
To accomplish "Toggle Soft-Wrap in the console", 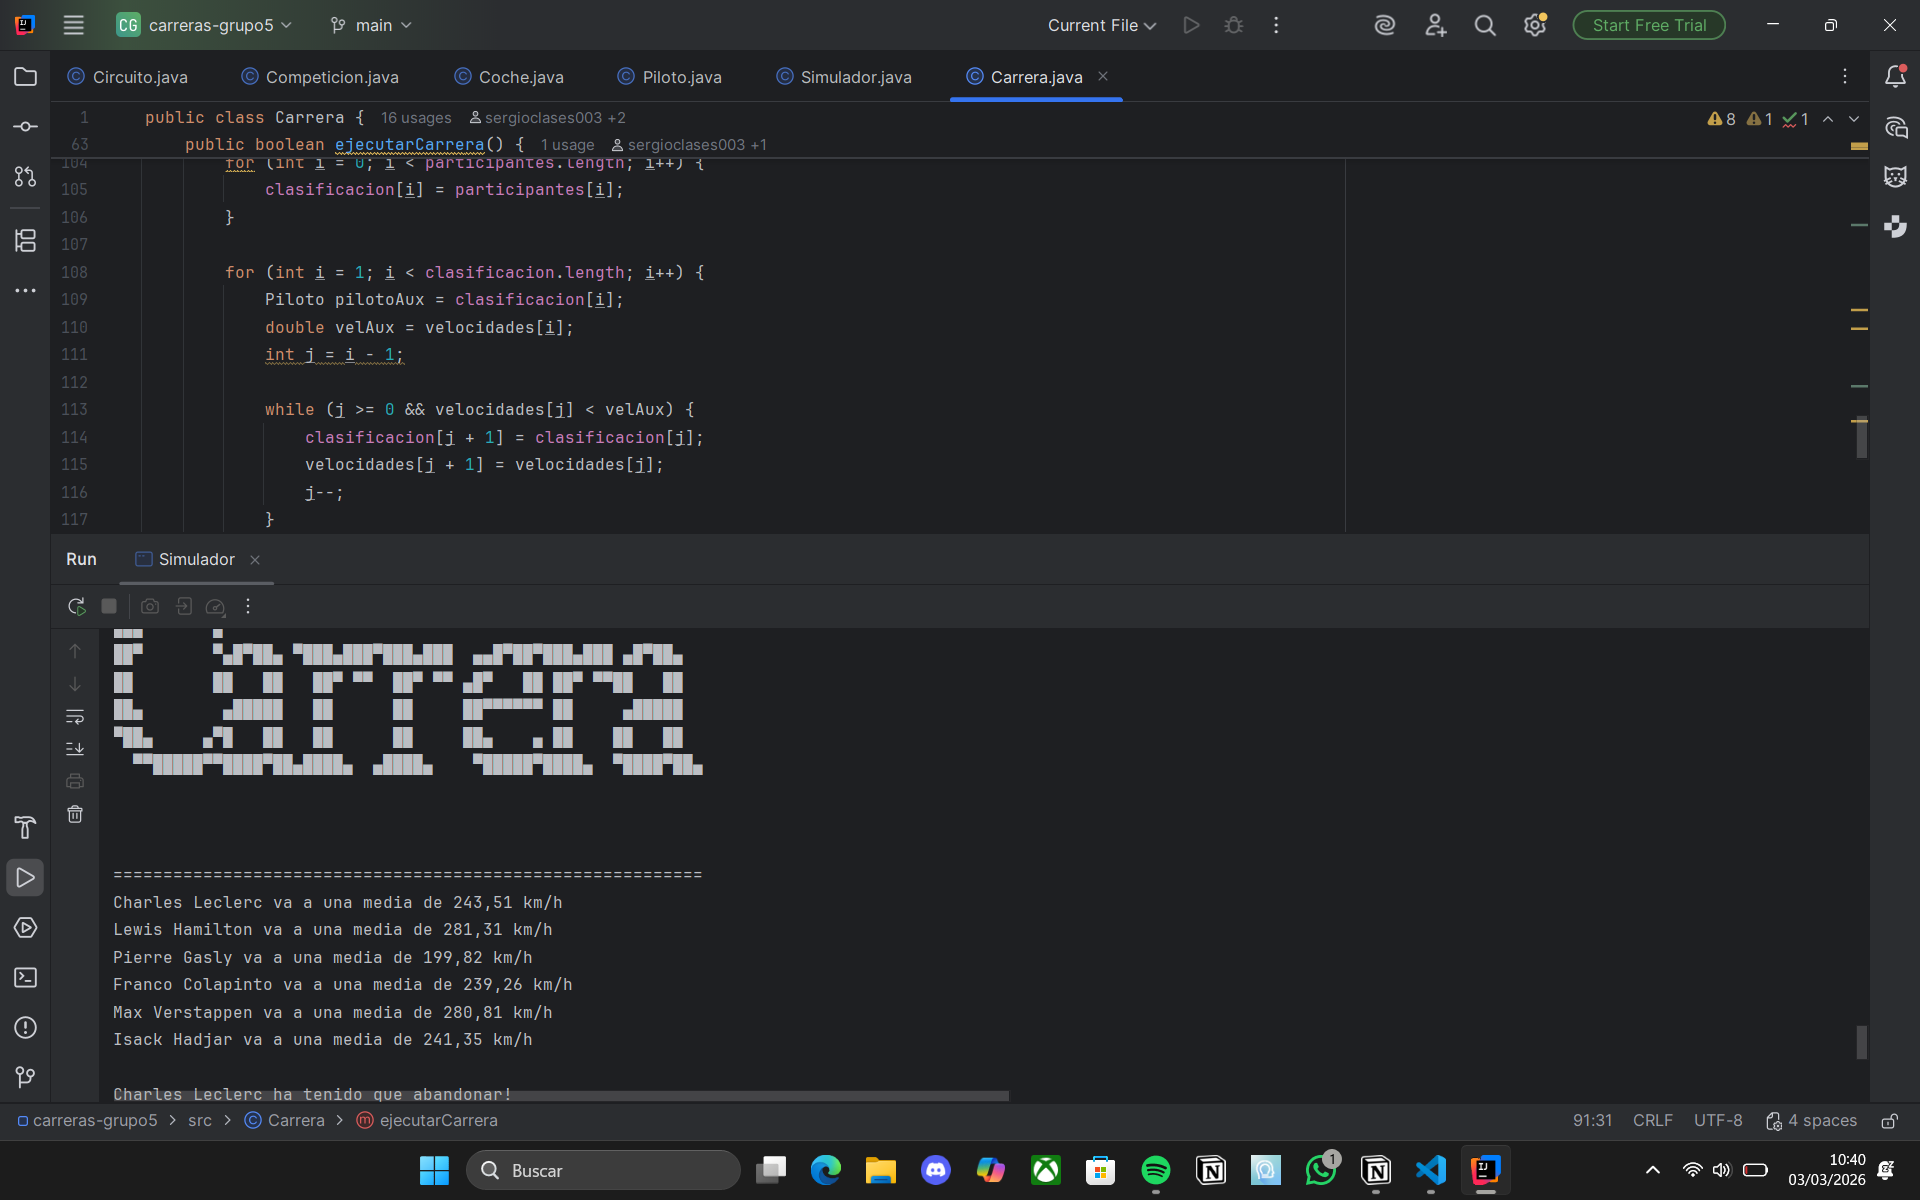I will 75,717.
